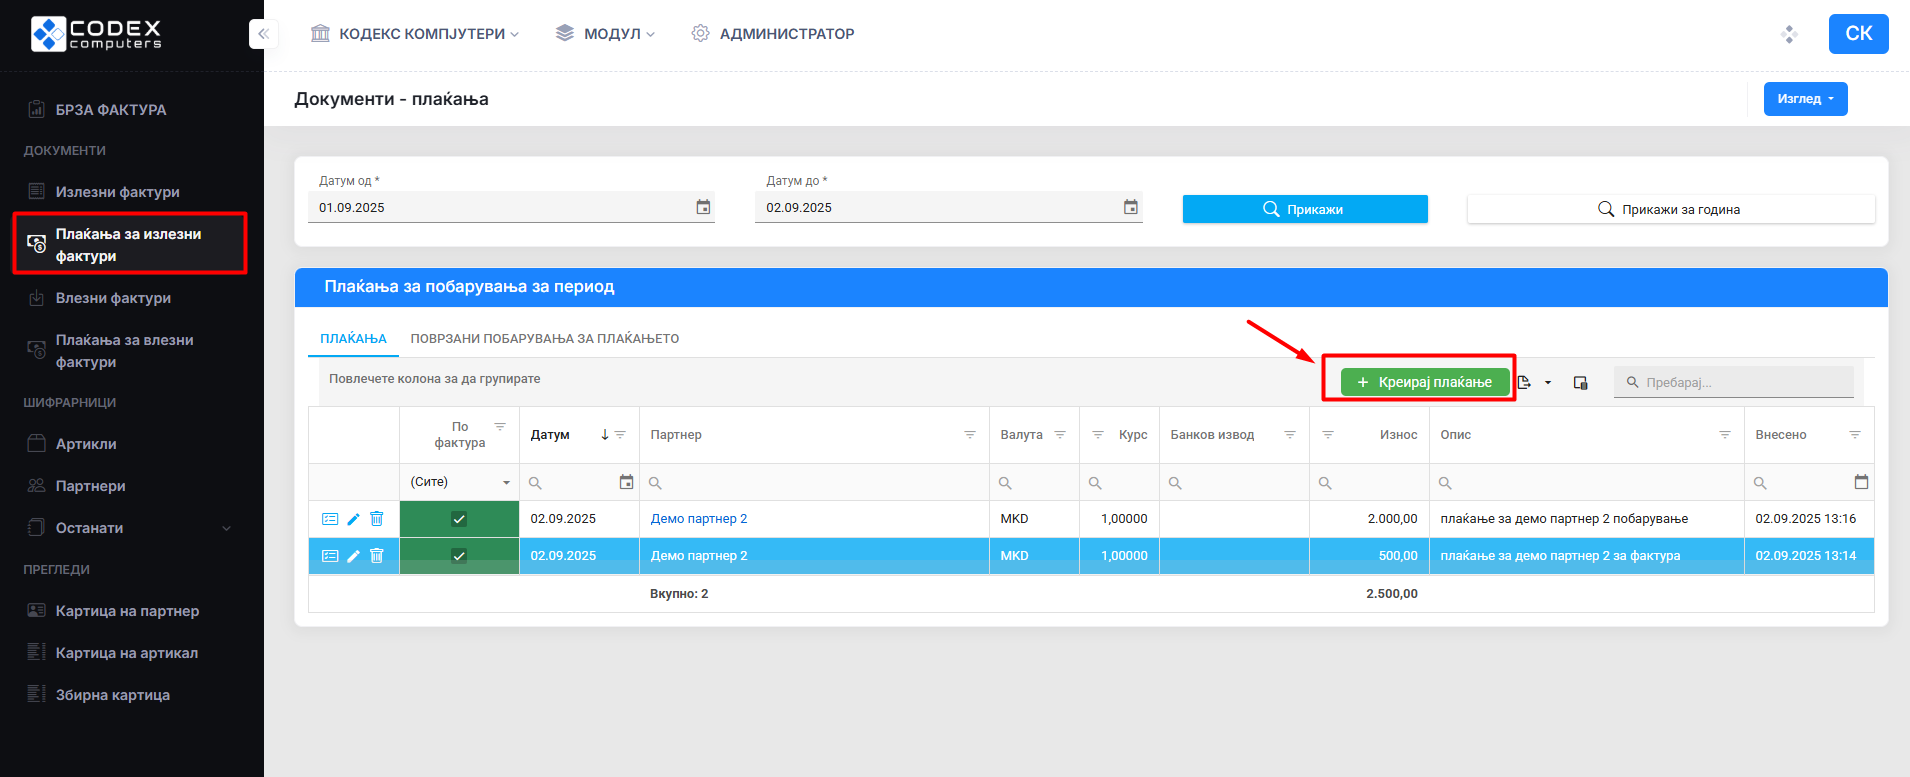The height and width of the screenshot is (777, 1910).
Task: Open the Демо партнер 2 link in the first row
Action: pos(698,519)
